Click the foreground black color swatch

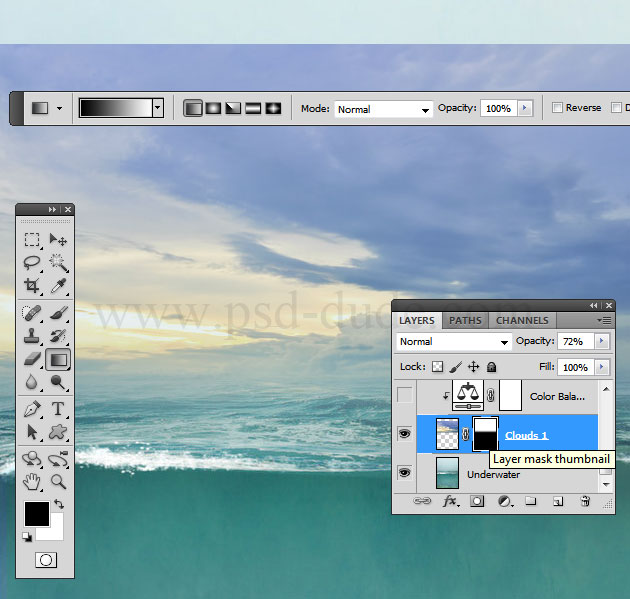pyautogui.click(x=37, y=515)
